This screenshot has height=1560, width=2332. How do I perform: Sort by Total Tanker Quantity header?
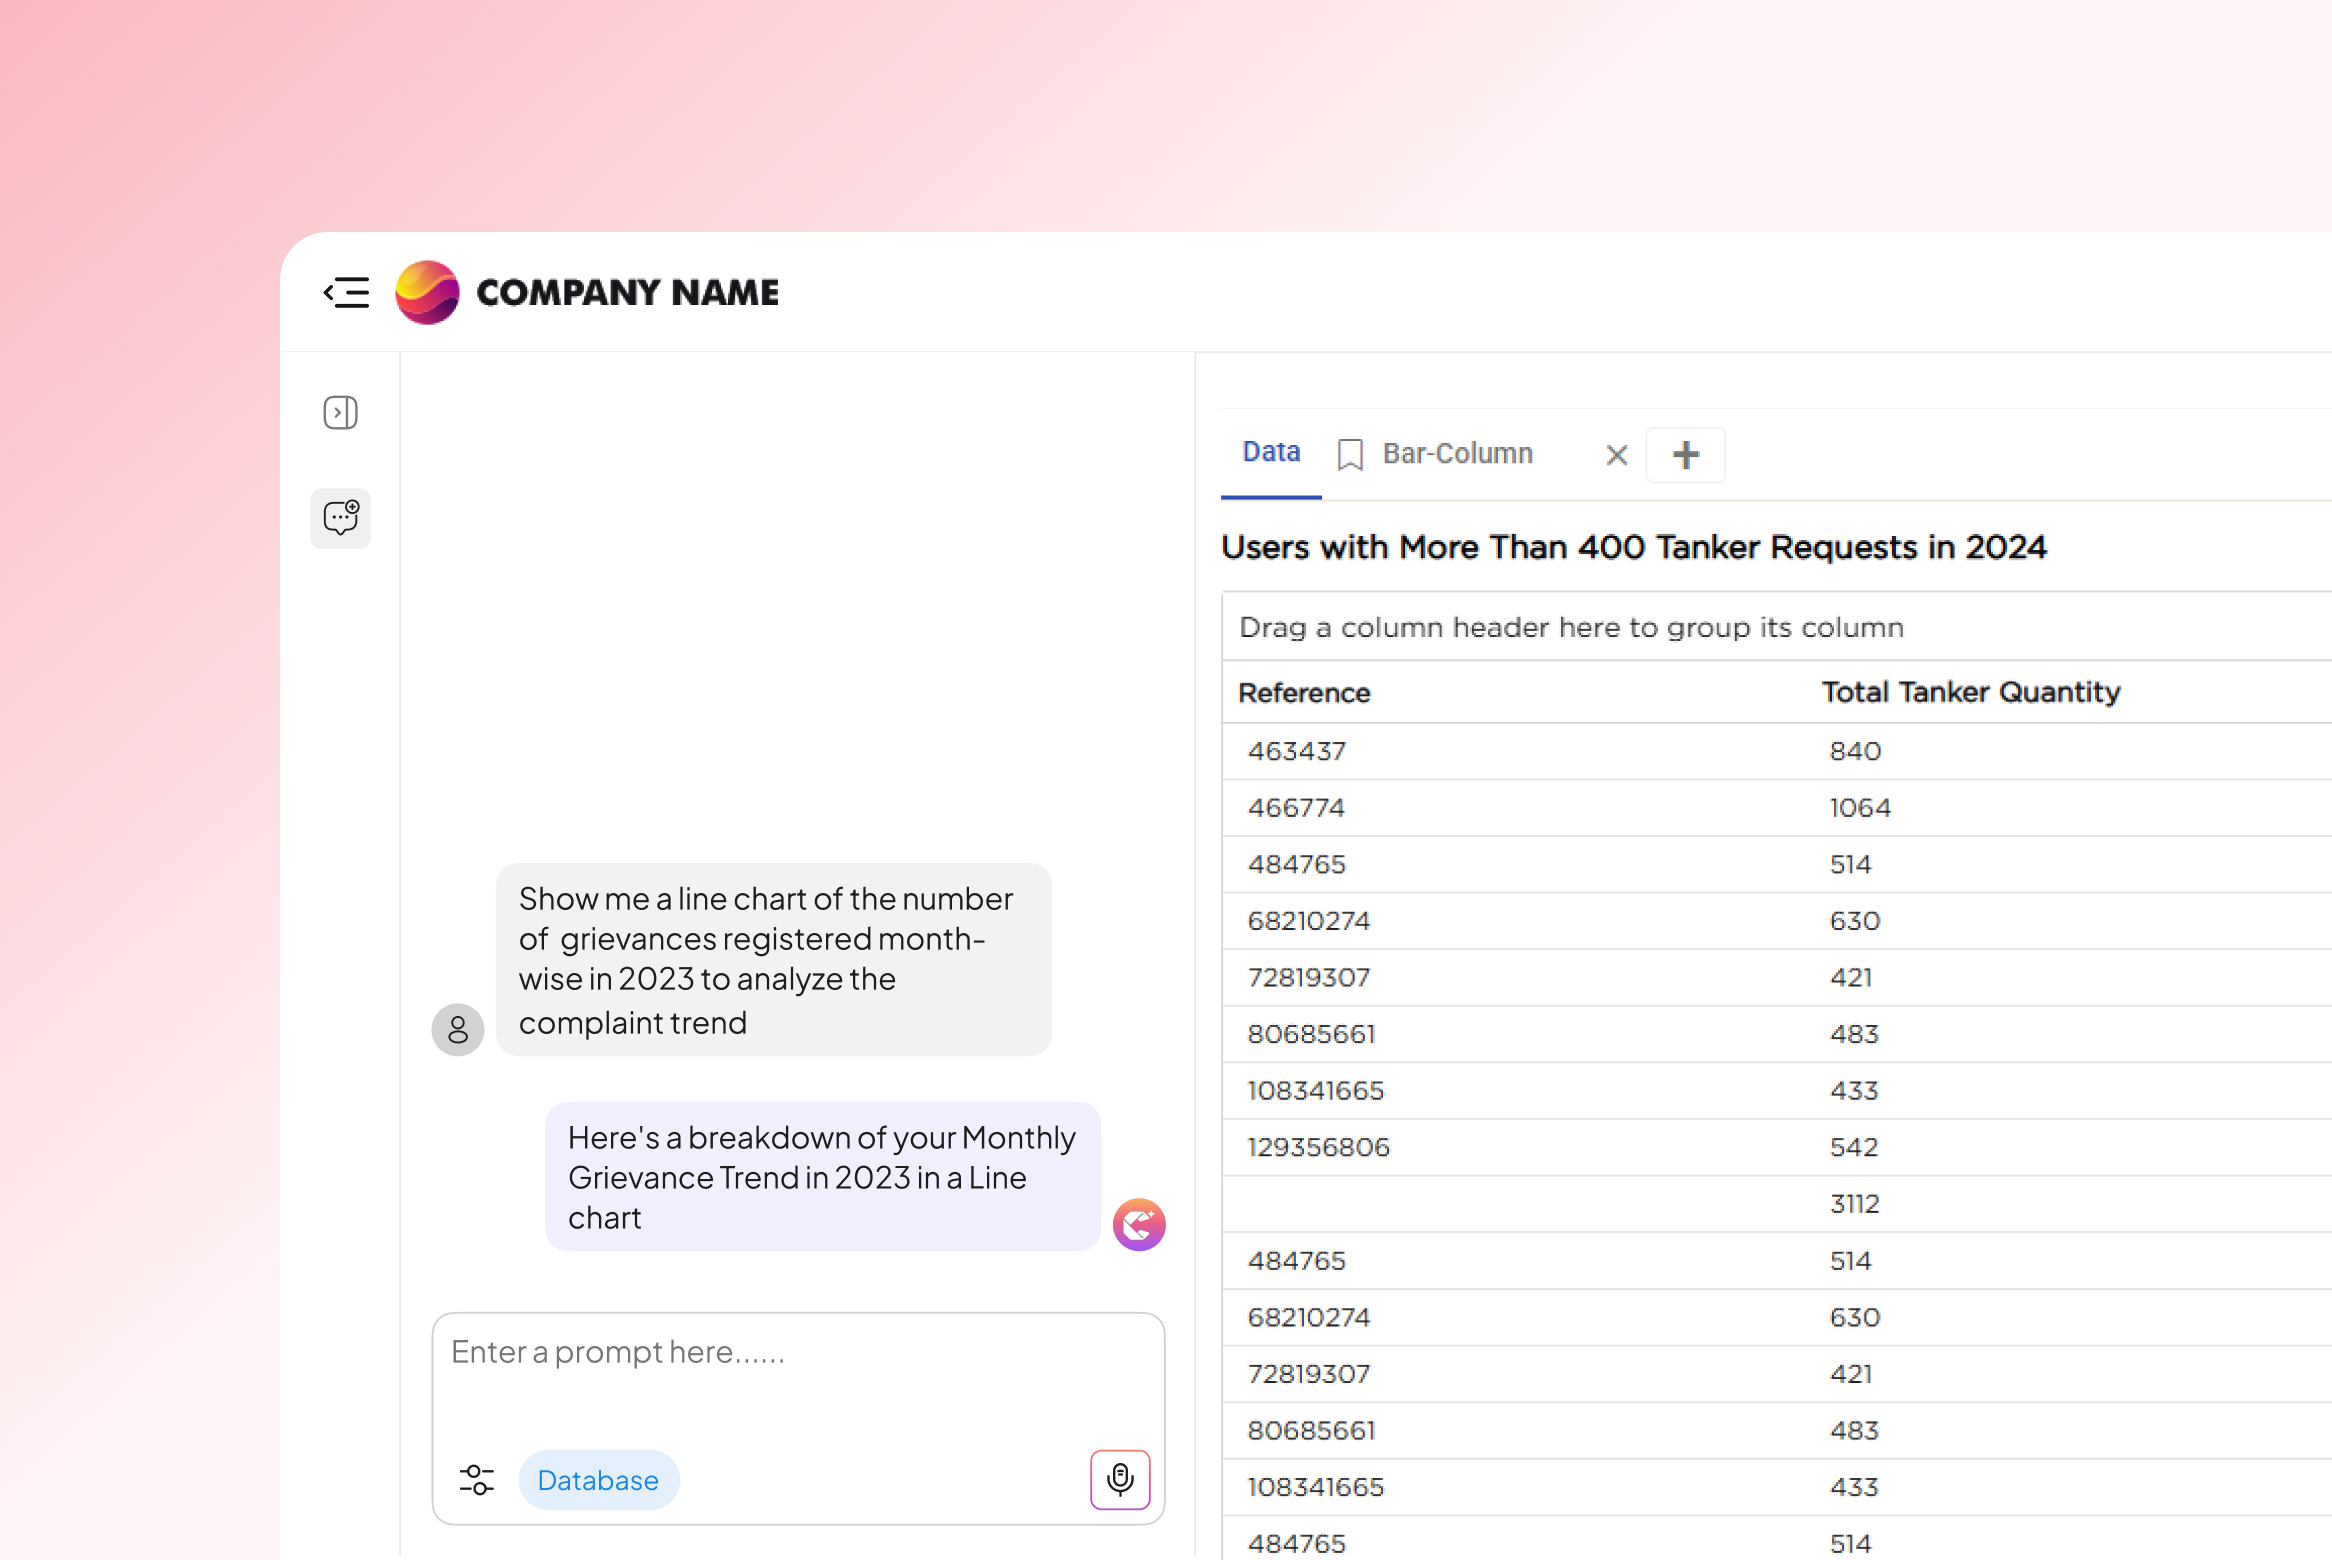1970,691
